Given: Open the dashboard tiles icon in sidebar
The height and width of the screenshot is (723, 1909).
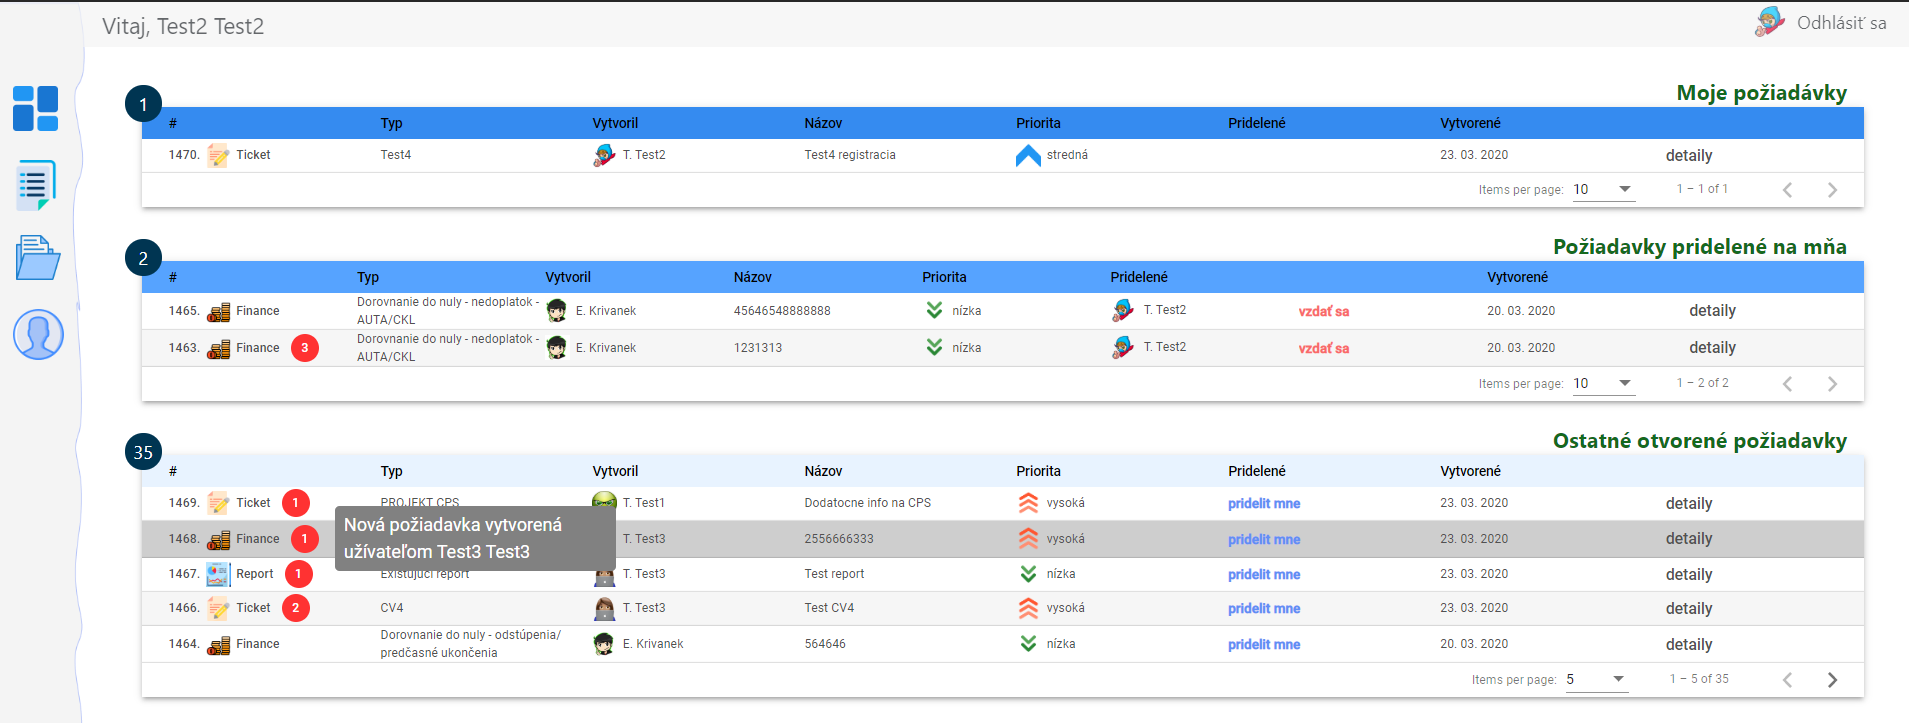Looking at the screenshot, I should point(36,108).
